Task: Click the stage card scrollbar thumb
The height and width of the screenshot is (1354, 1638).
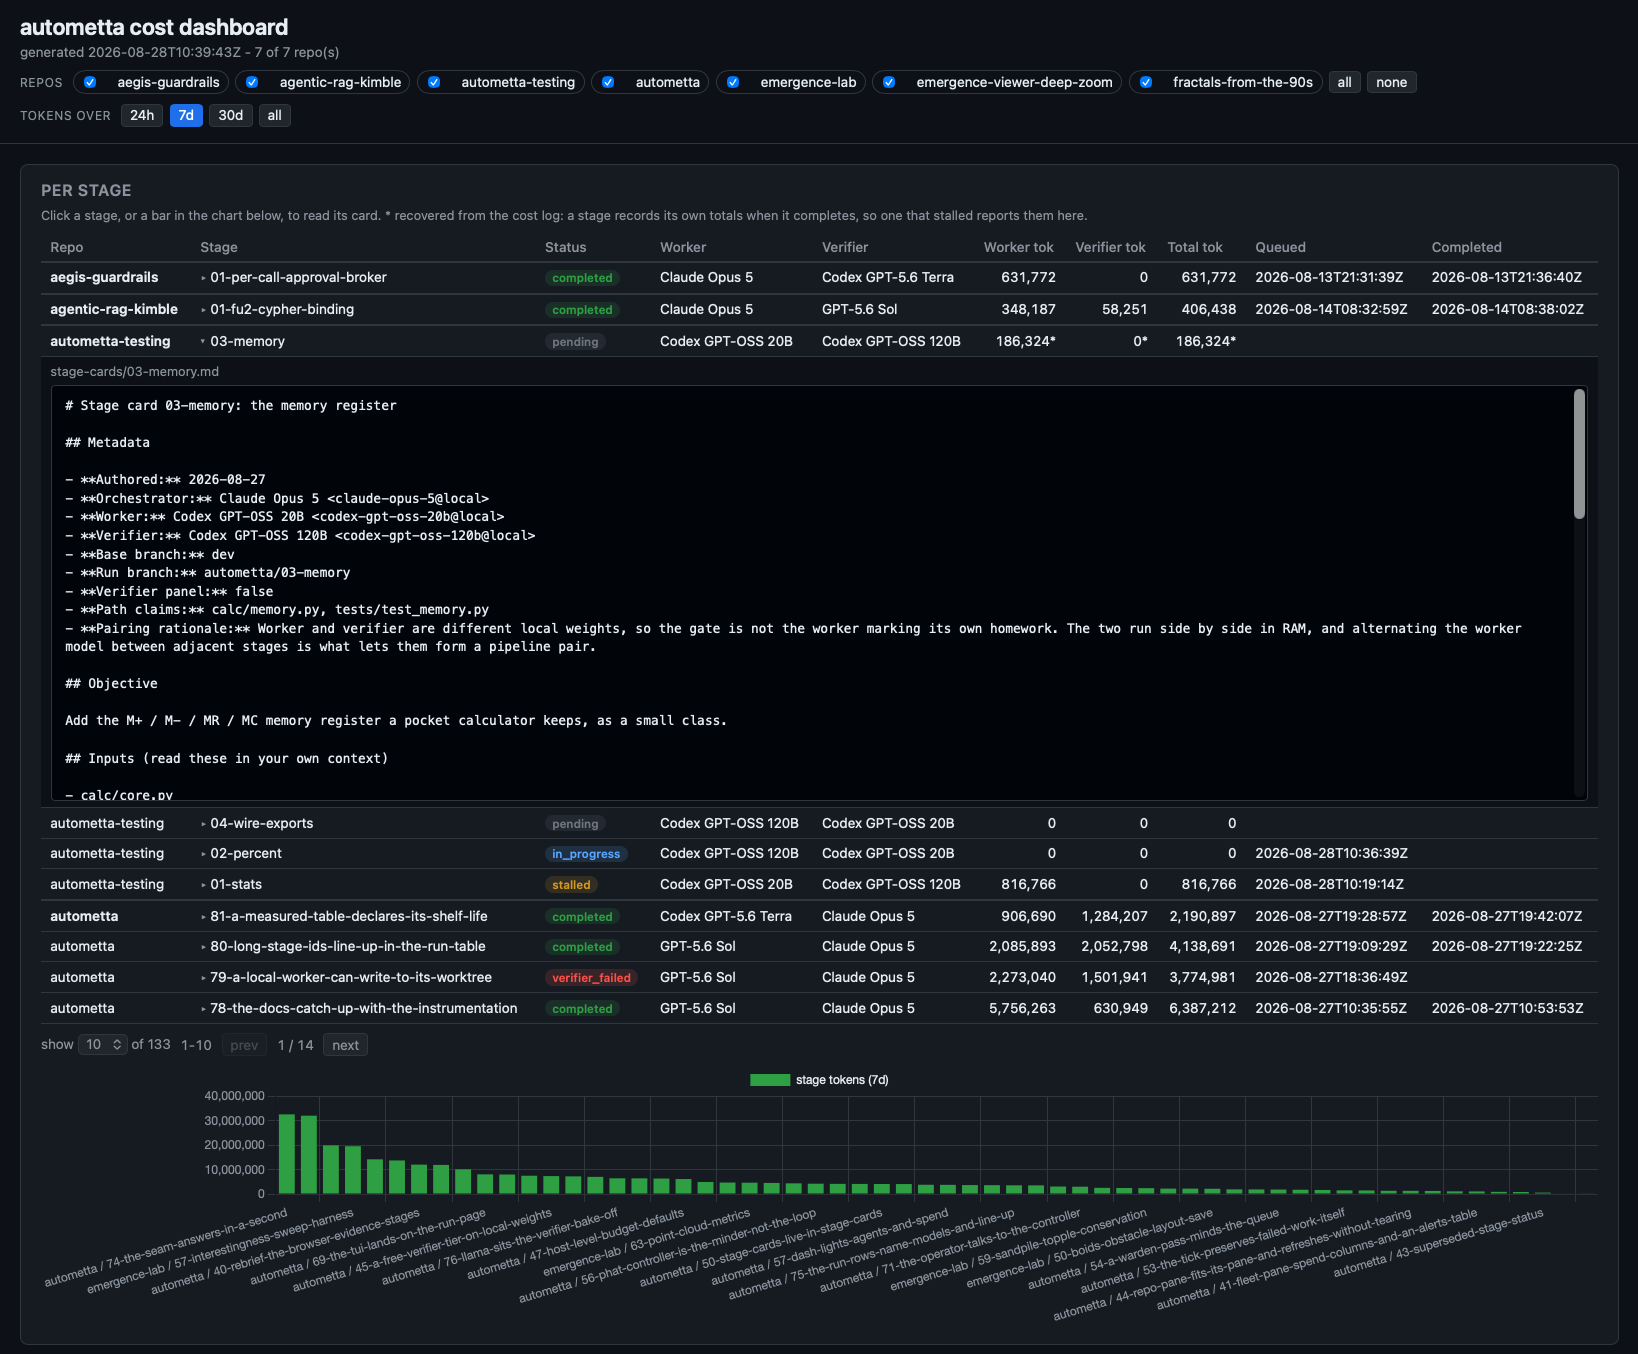Action: pos(1579,454)
